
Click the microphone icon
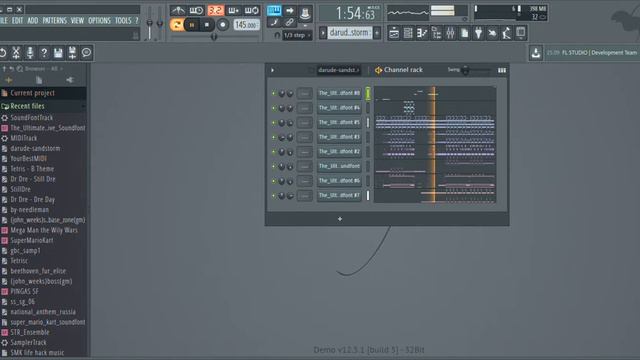pyautogui.click(x=30, y=53)
